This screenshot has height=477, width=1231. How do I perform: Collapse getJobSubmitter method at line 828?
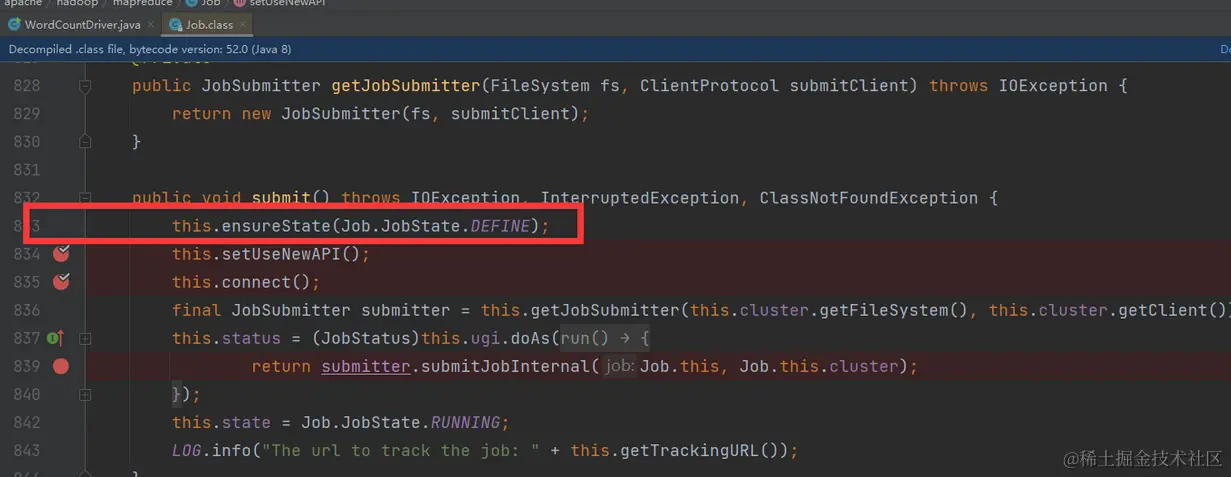click(85, 86)
